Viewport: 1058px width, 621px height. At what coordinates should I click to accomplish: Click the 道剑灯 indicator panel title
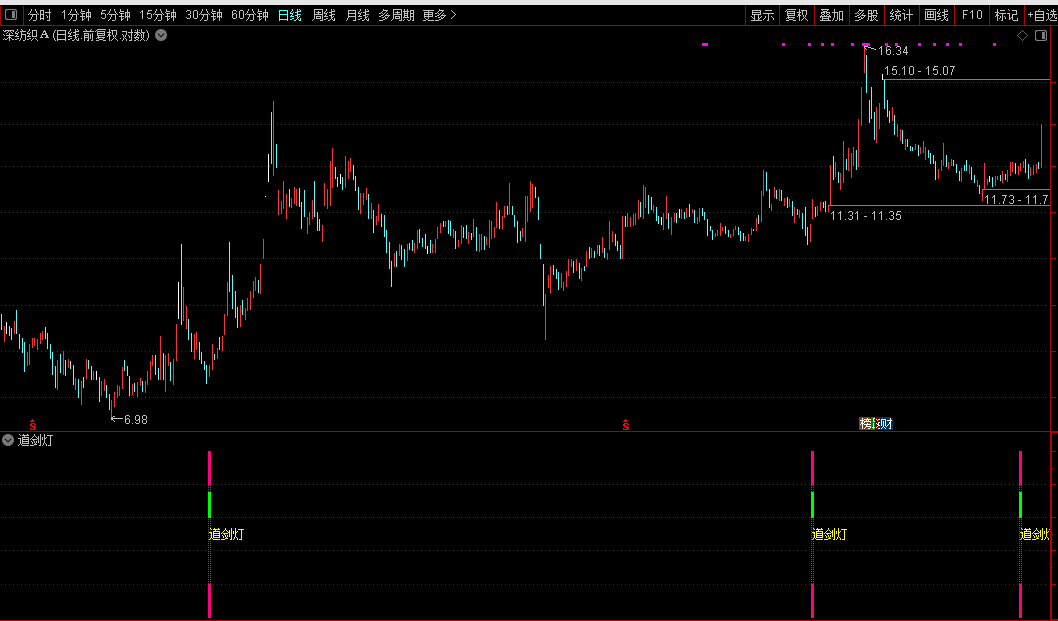[35, 440]
